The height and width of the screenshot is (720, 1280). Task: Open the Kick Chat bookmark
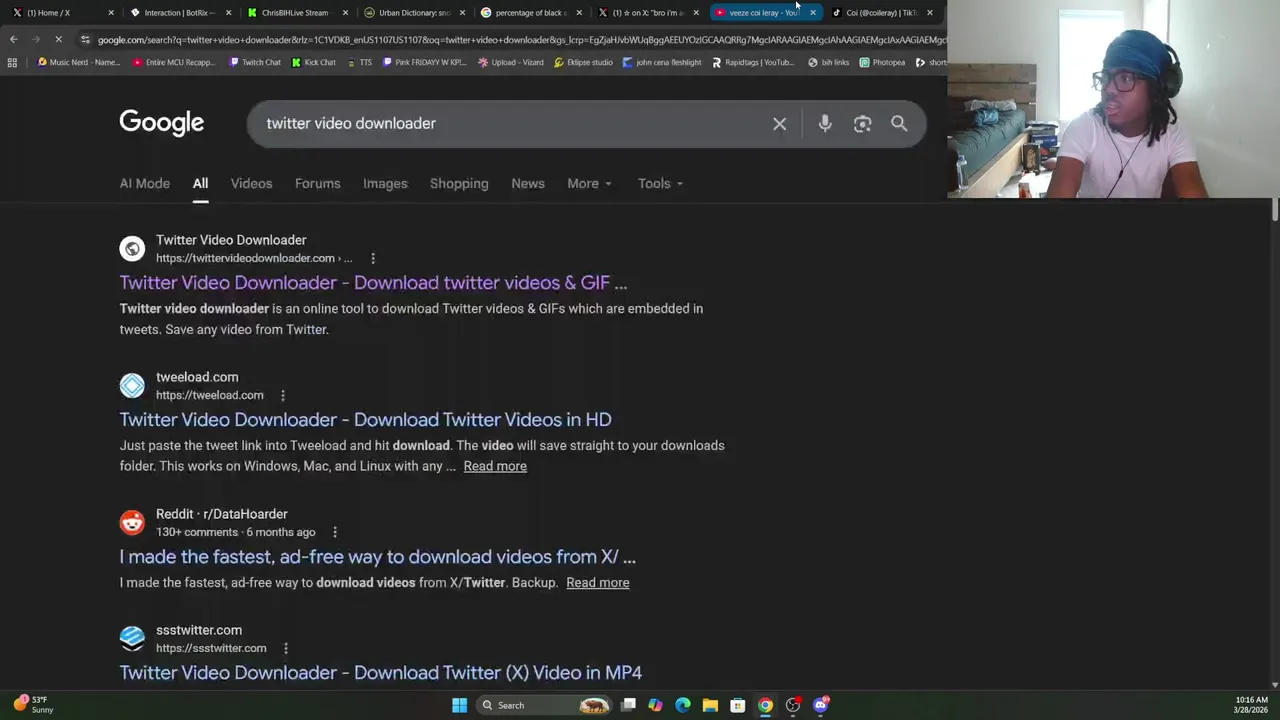coord(314,62)
